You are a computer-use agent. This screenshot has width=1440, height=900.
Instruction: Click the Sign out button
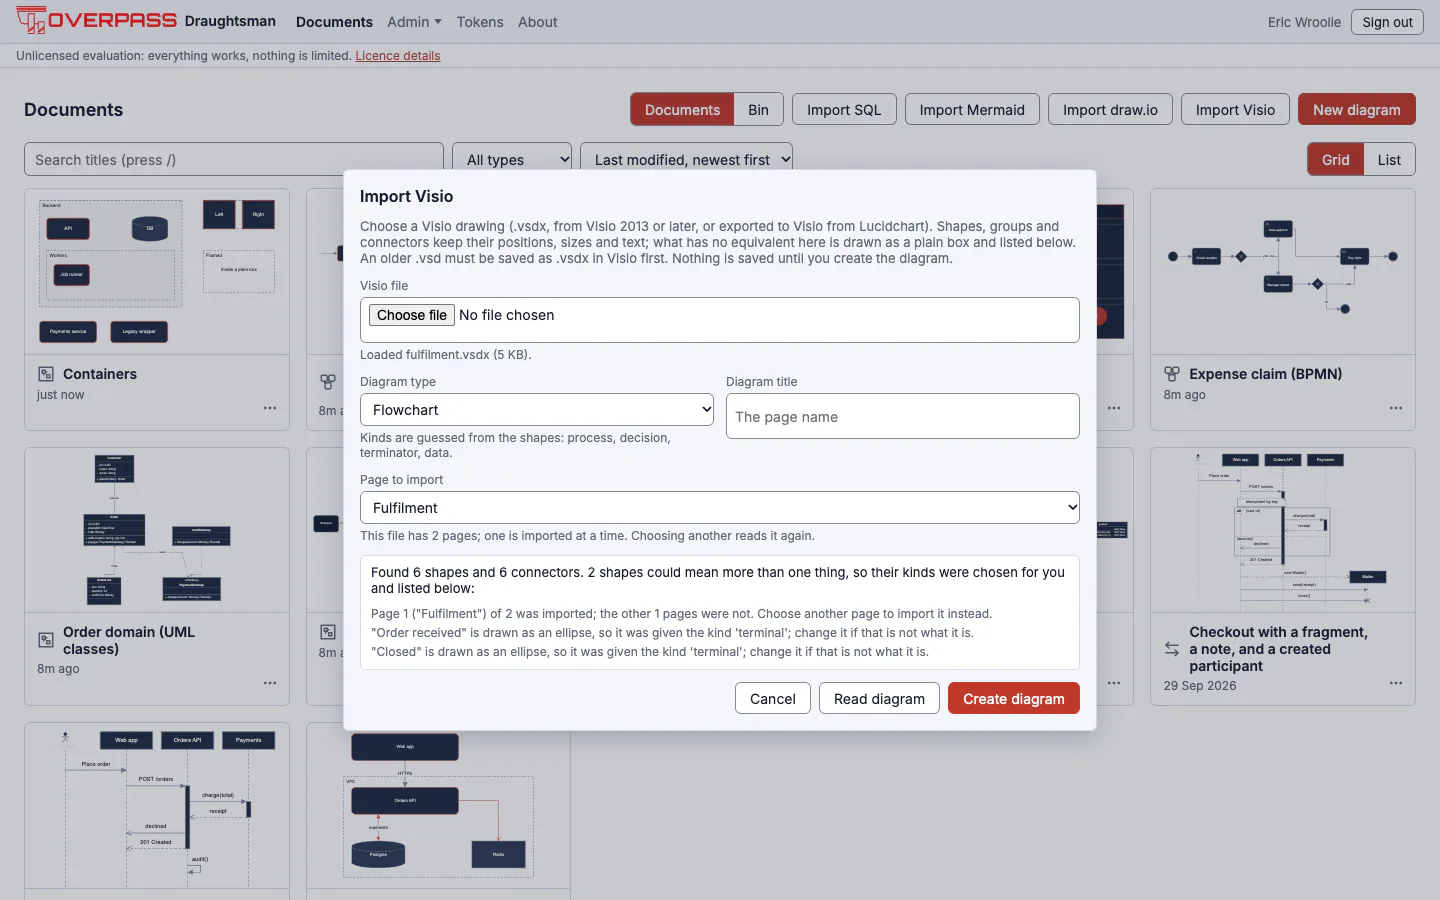[1387, 22]
